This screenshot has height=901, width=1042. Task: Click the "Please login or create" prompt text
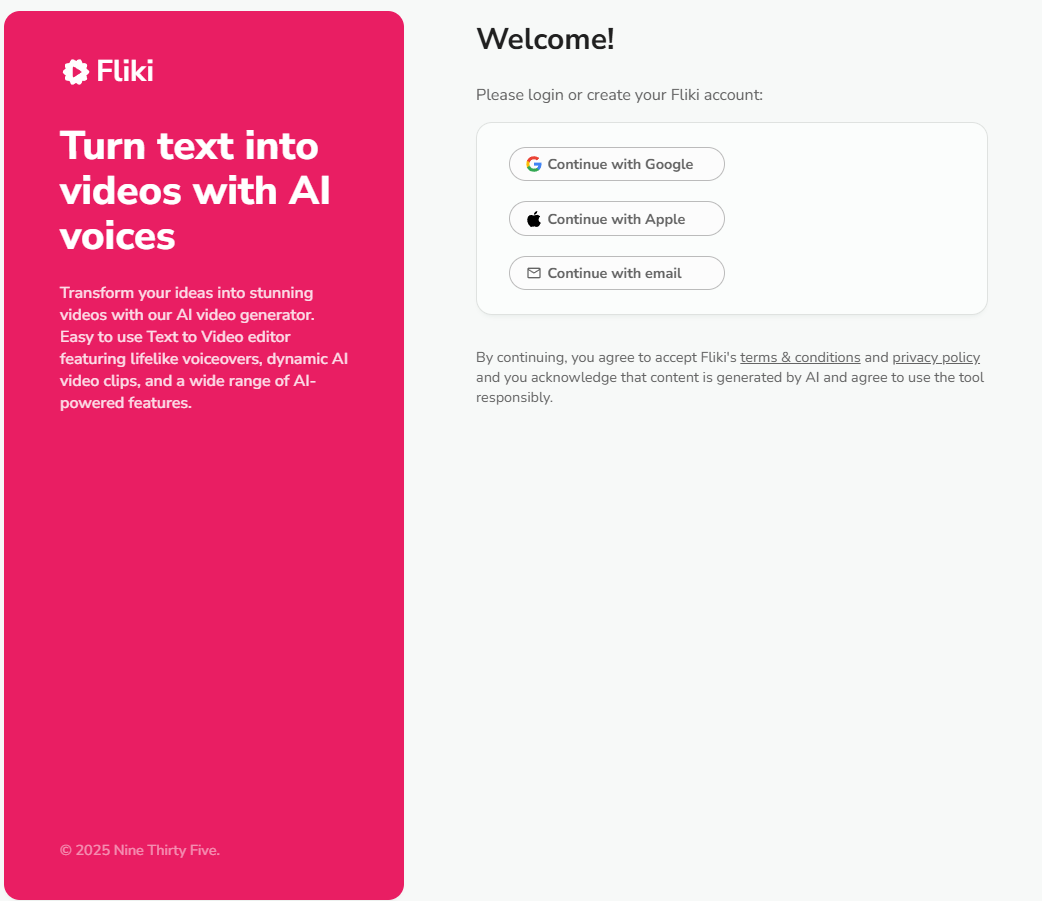(x=619, y=95)
